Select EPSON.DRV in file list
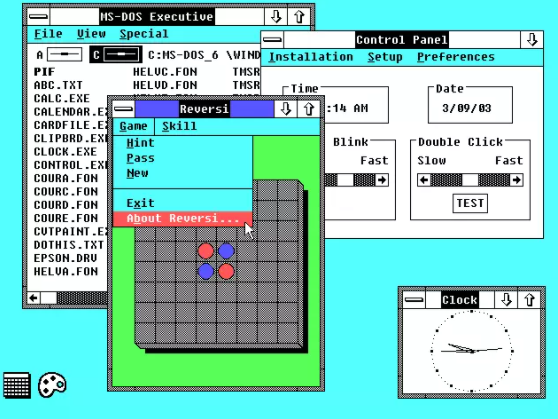The image size is (558, 419). coord(65,258)
